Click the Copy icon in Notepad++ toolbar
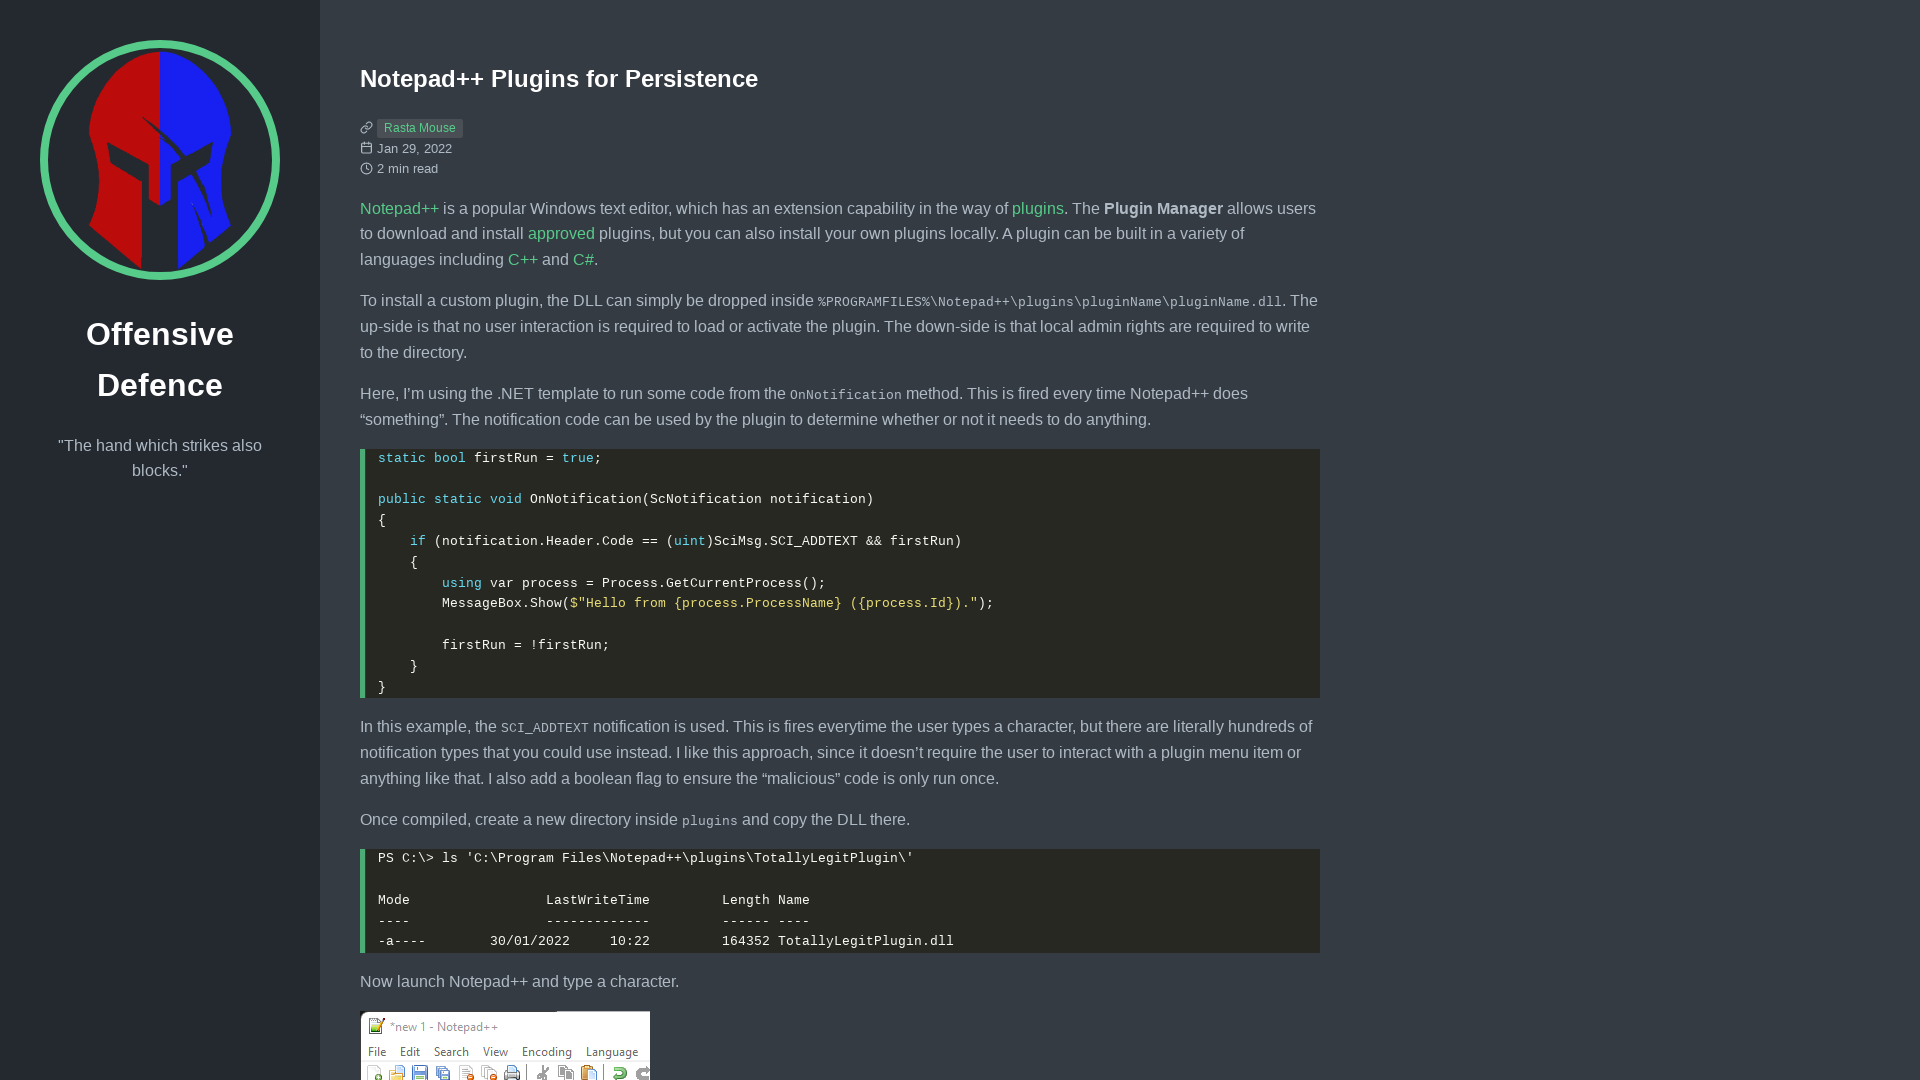Image resolution: width=1920 pixels, height=1080 pixels. coord(566,1073)
